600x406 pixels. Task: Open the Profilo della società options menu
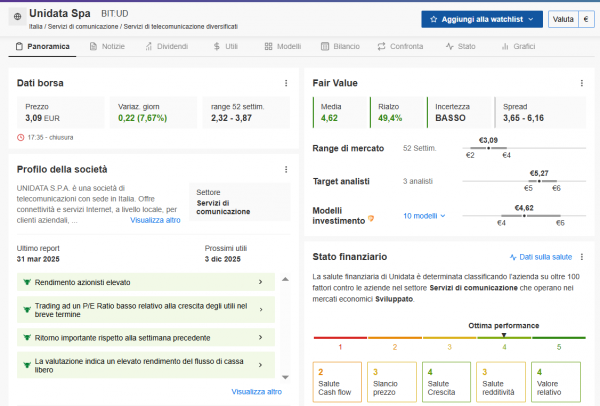coord(286,169)
